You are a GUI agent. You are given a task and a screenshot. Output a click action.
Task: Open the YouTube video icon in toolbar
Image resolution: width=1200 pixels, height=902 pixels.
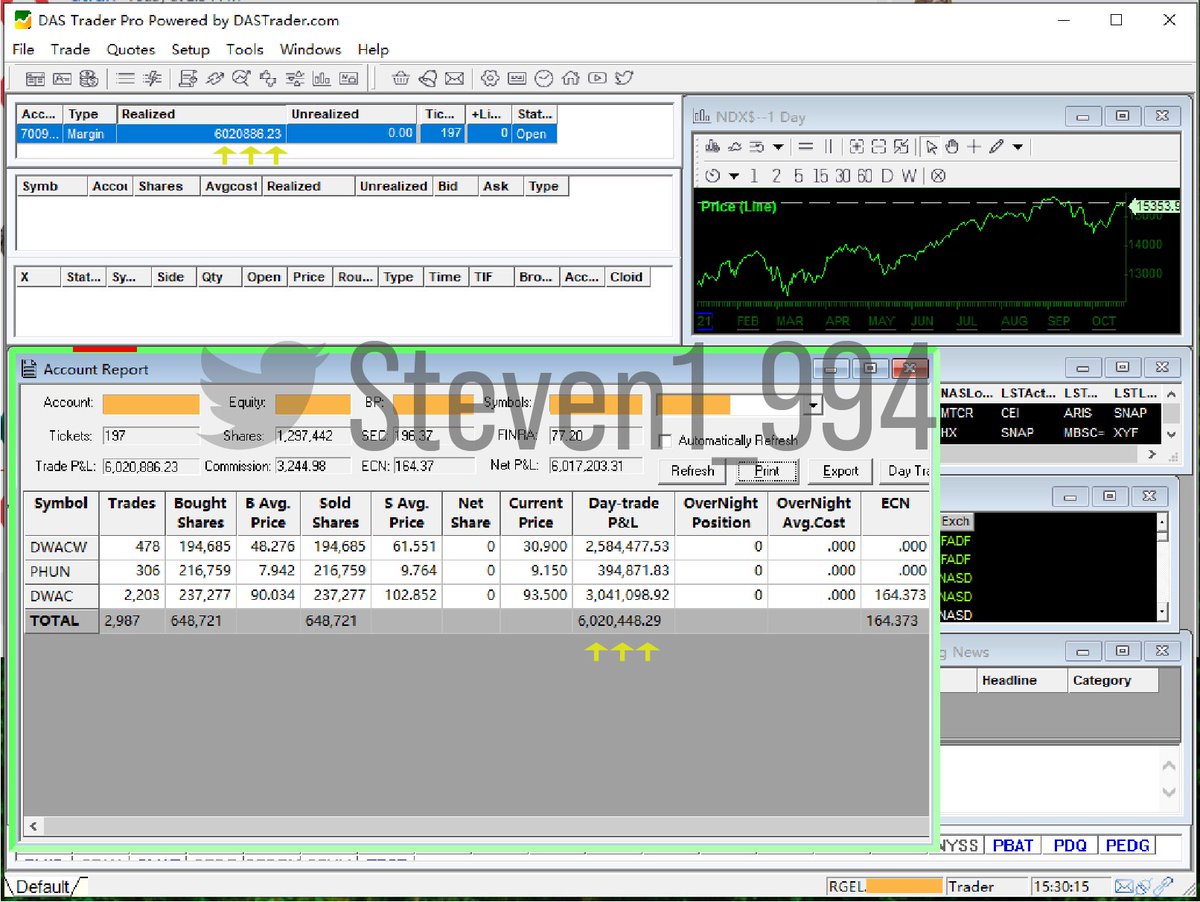597,78
